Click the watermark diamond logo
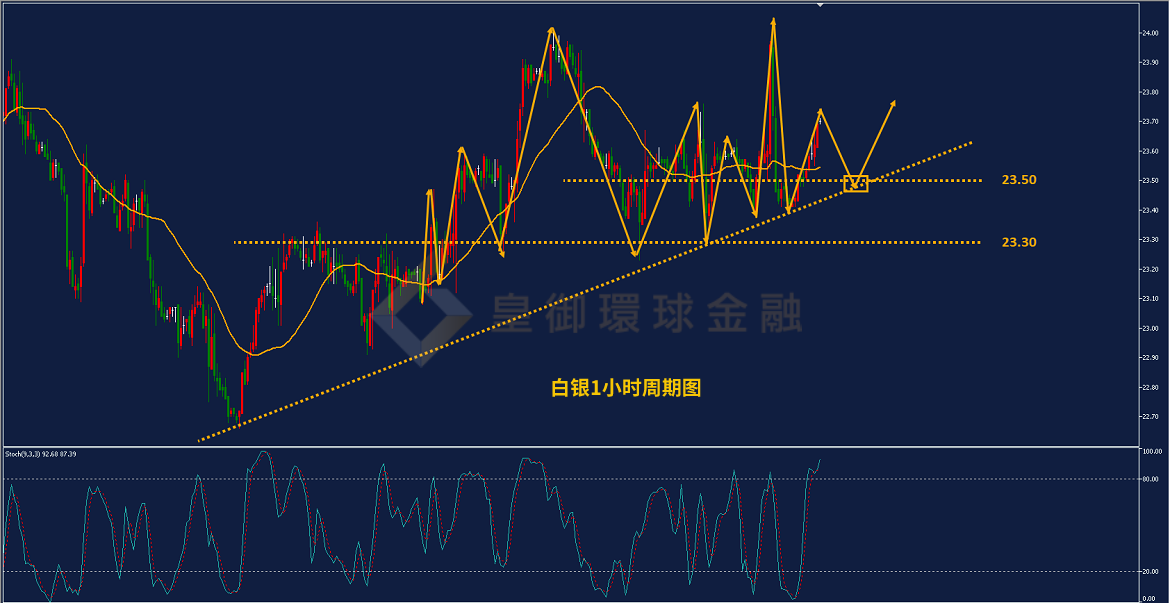The height and width of the screenshot is (603, 1170). [x=422, y=317]
